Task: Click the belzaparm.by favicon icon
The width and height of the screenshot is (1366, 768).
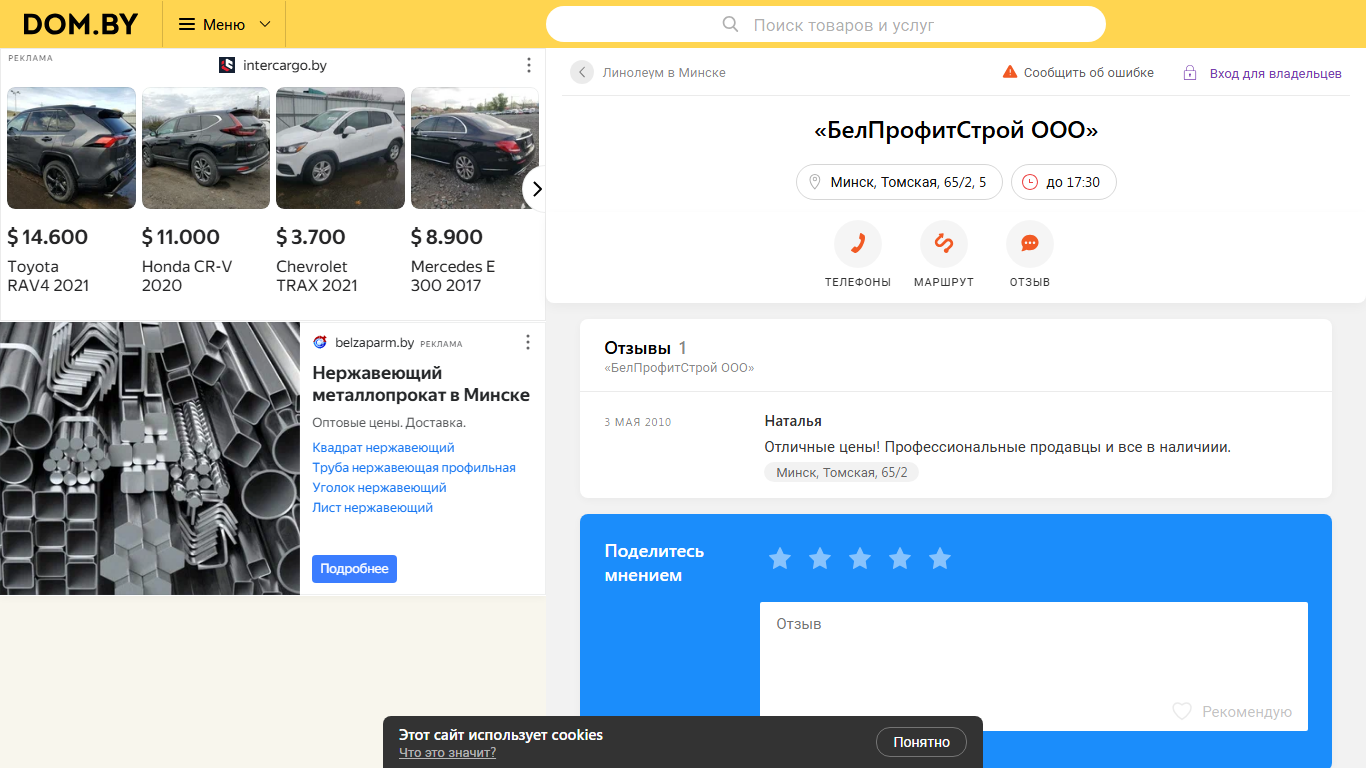Action: coord(320,342)
